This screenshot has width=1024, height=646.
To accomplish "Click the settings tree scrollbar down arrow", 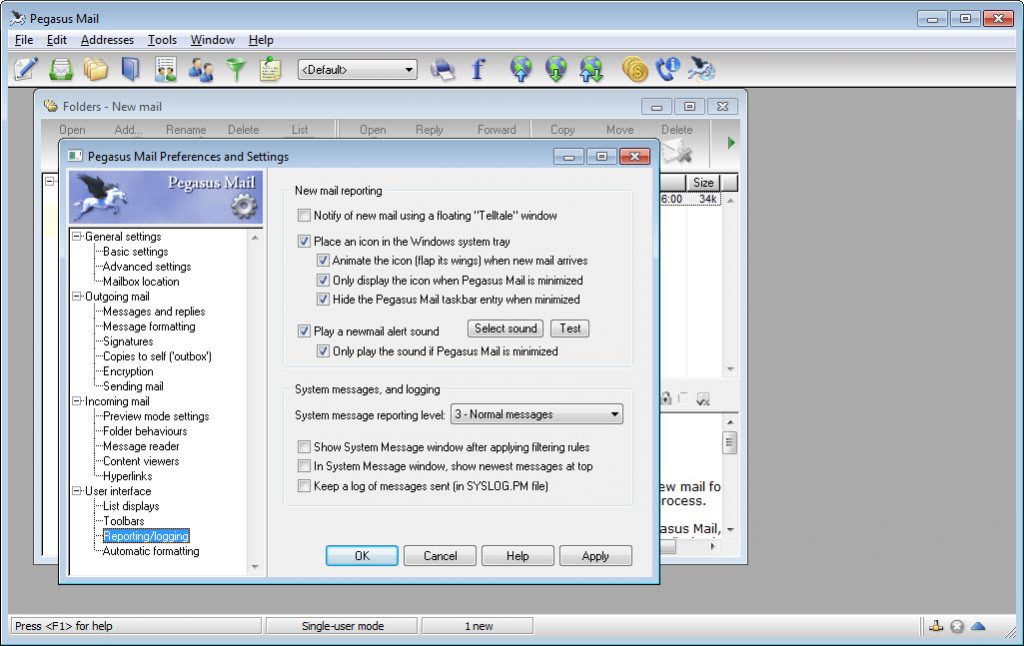I will click(255, 567).
